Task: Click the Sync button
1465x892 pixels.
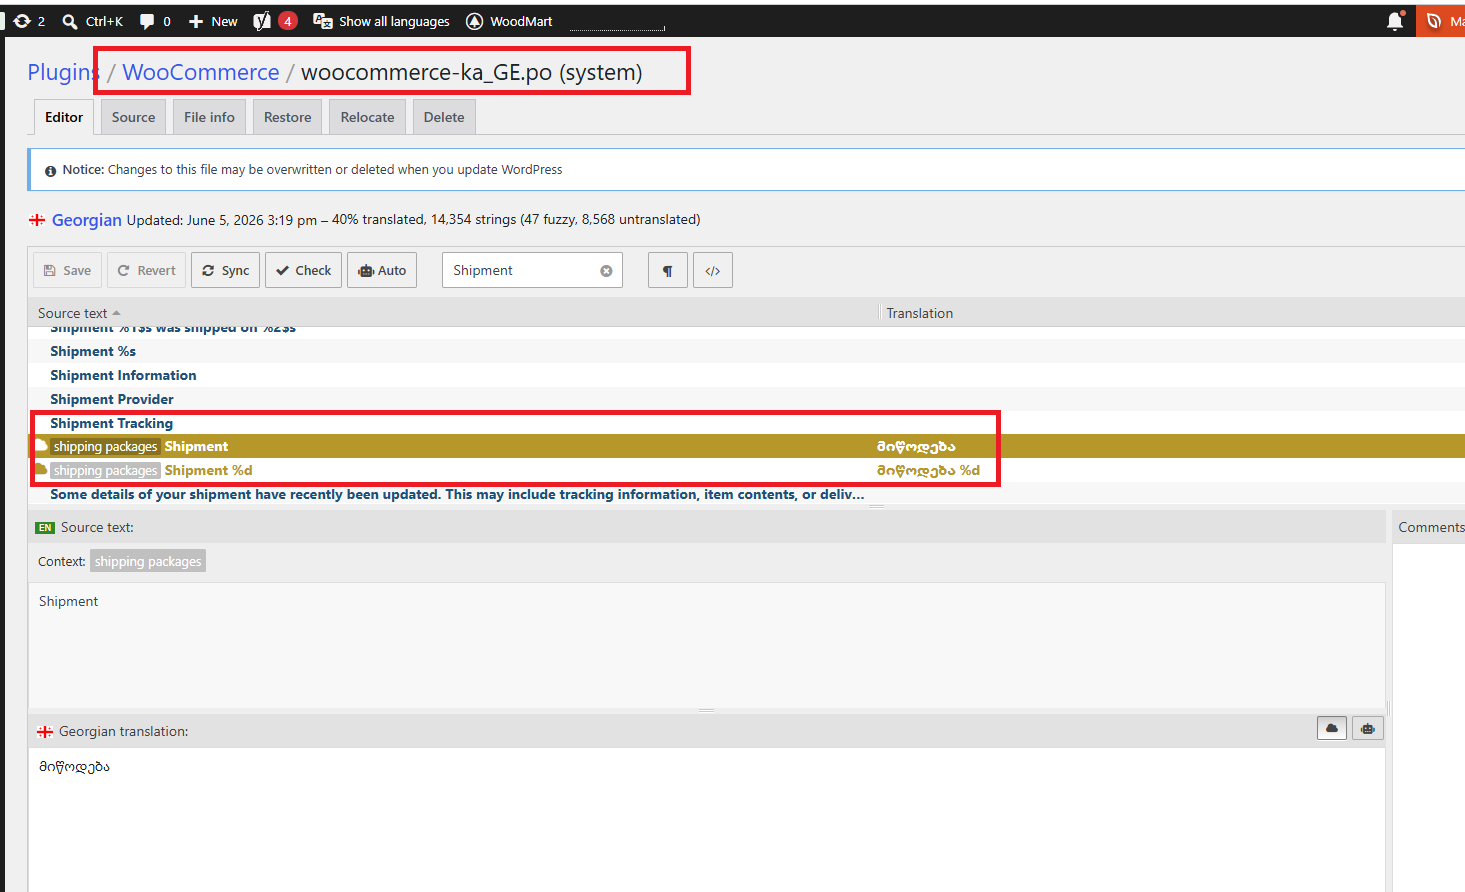Action: coord(226,270)
